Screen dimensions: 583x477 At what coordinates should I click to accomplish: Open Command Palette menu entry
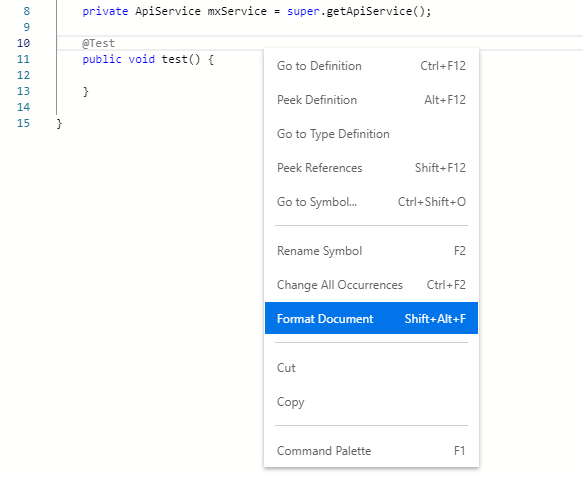click(371, 451)
